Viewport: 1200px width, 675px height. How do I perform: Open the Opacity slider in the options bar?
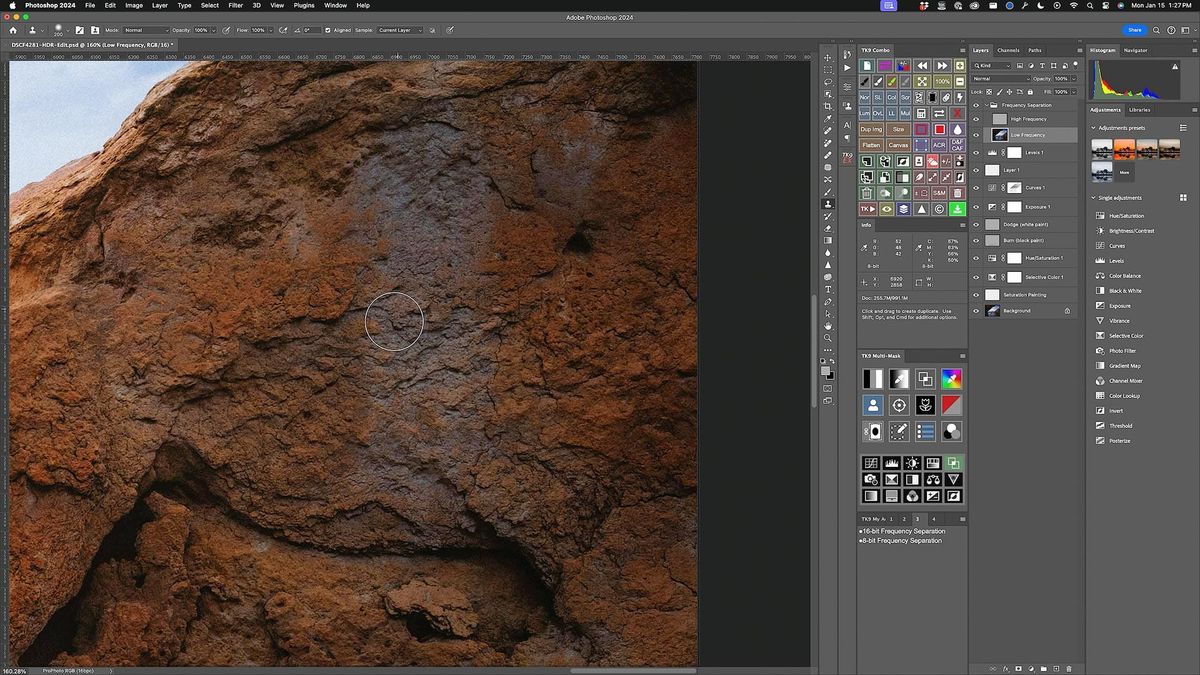point(213,30)
